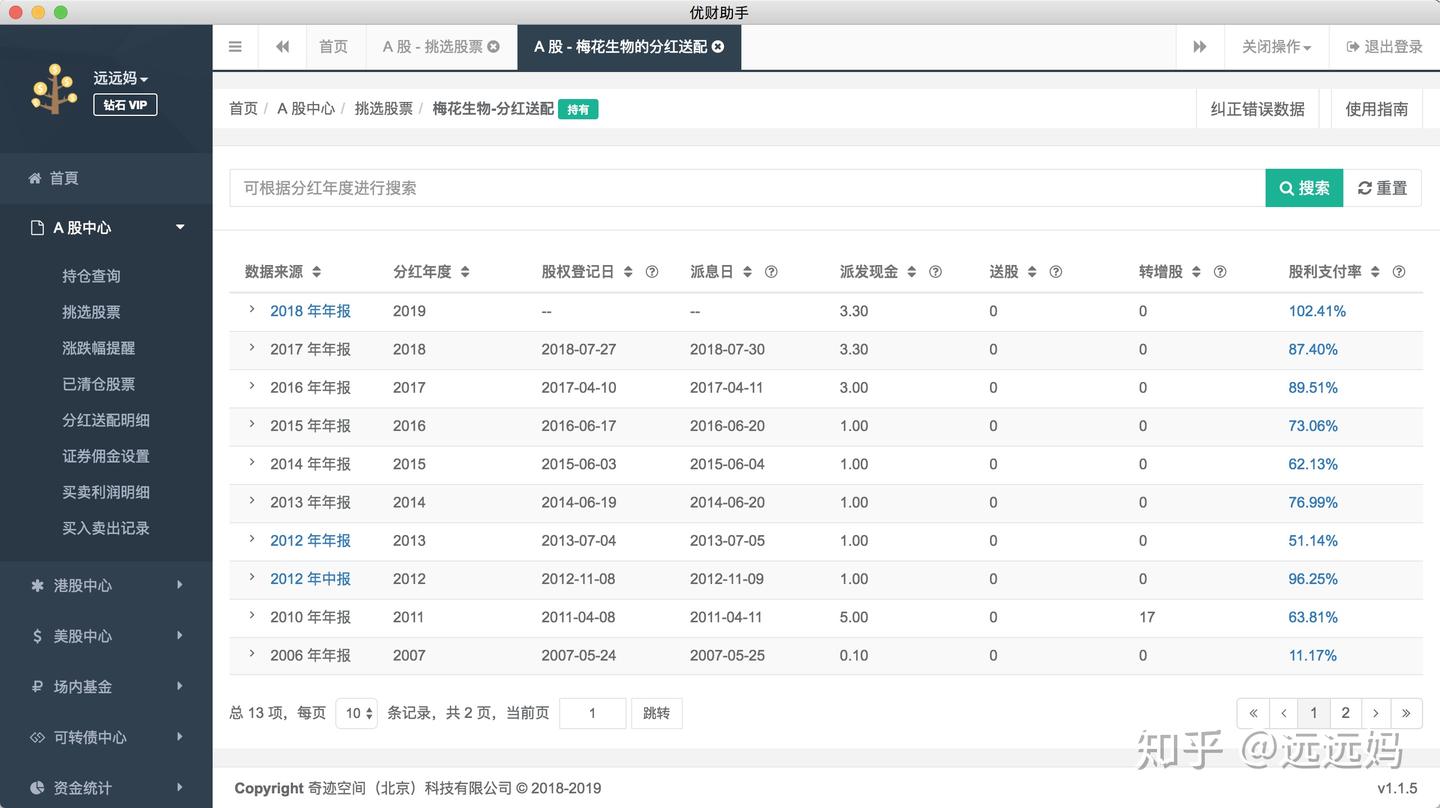
Task: Toggle sorting on the 股权登记日 column
Action: coord(629,271)
